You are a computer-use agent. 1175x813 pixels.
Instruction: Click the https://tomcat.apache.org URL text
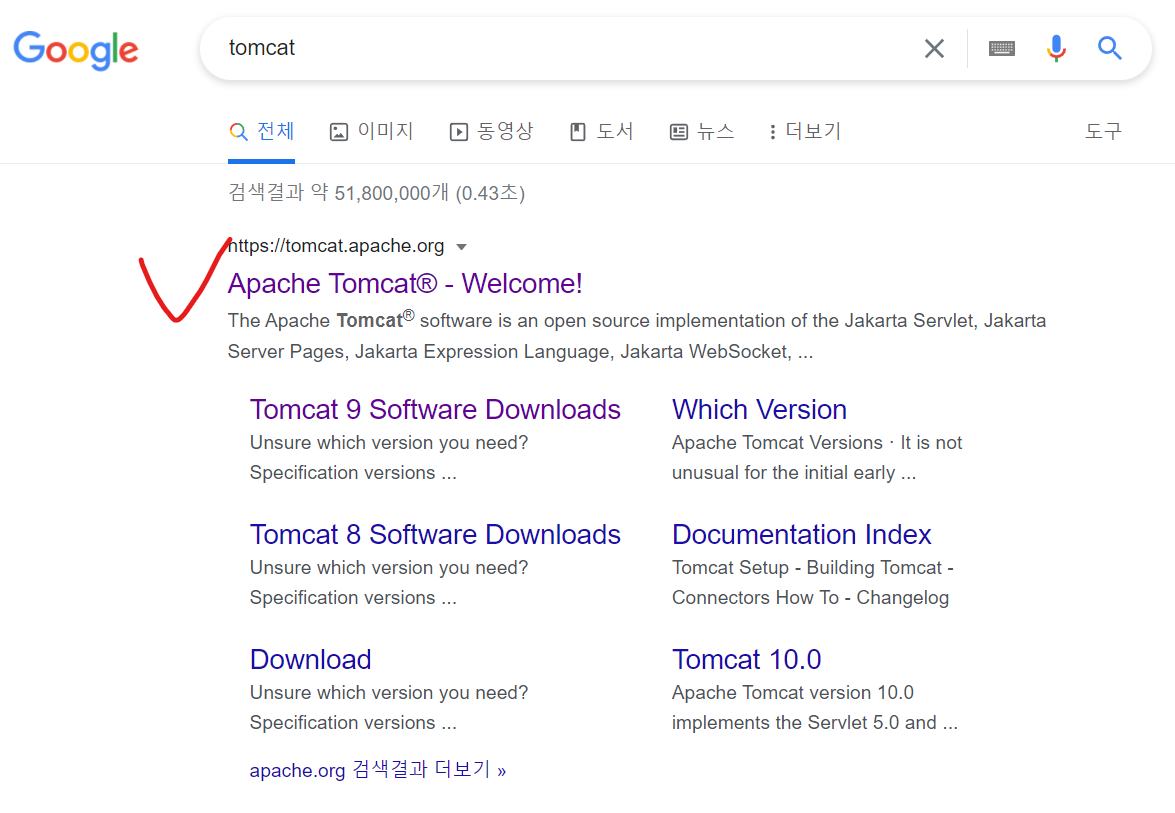click(336, 246)
